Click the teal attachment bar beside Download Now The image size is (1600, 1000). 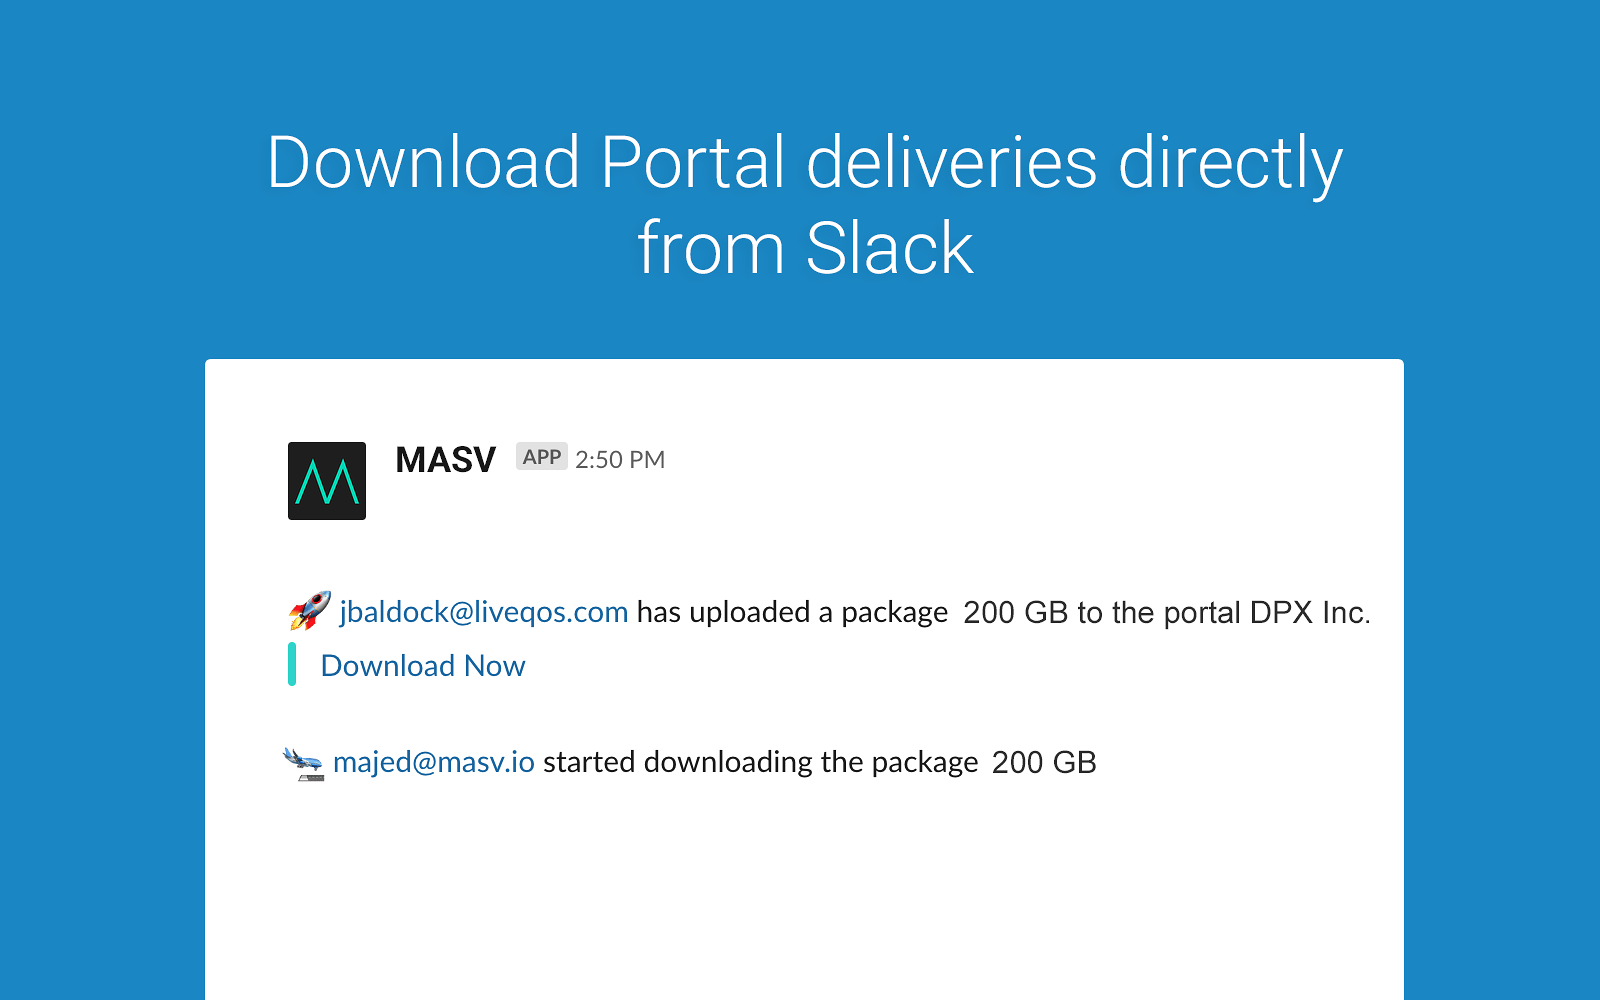coord(292,664)
